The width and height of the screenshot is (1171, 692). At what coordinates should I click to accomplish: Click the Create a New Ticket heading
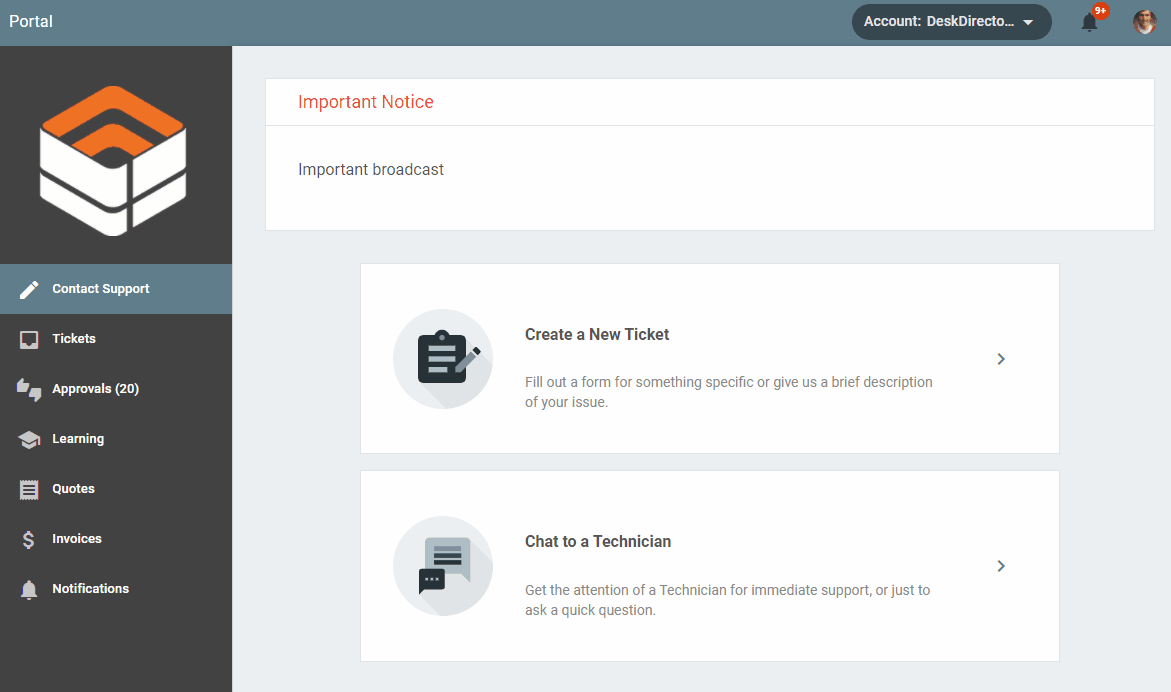coord(597,334)
